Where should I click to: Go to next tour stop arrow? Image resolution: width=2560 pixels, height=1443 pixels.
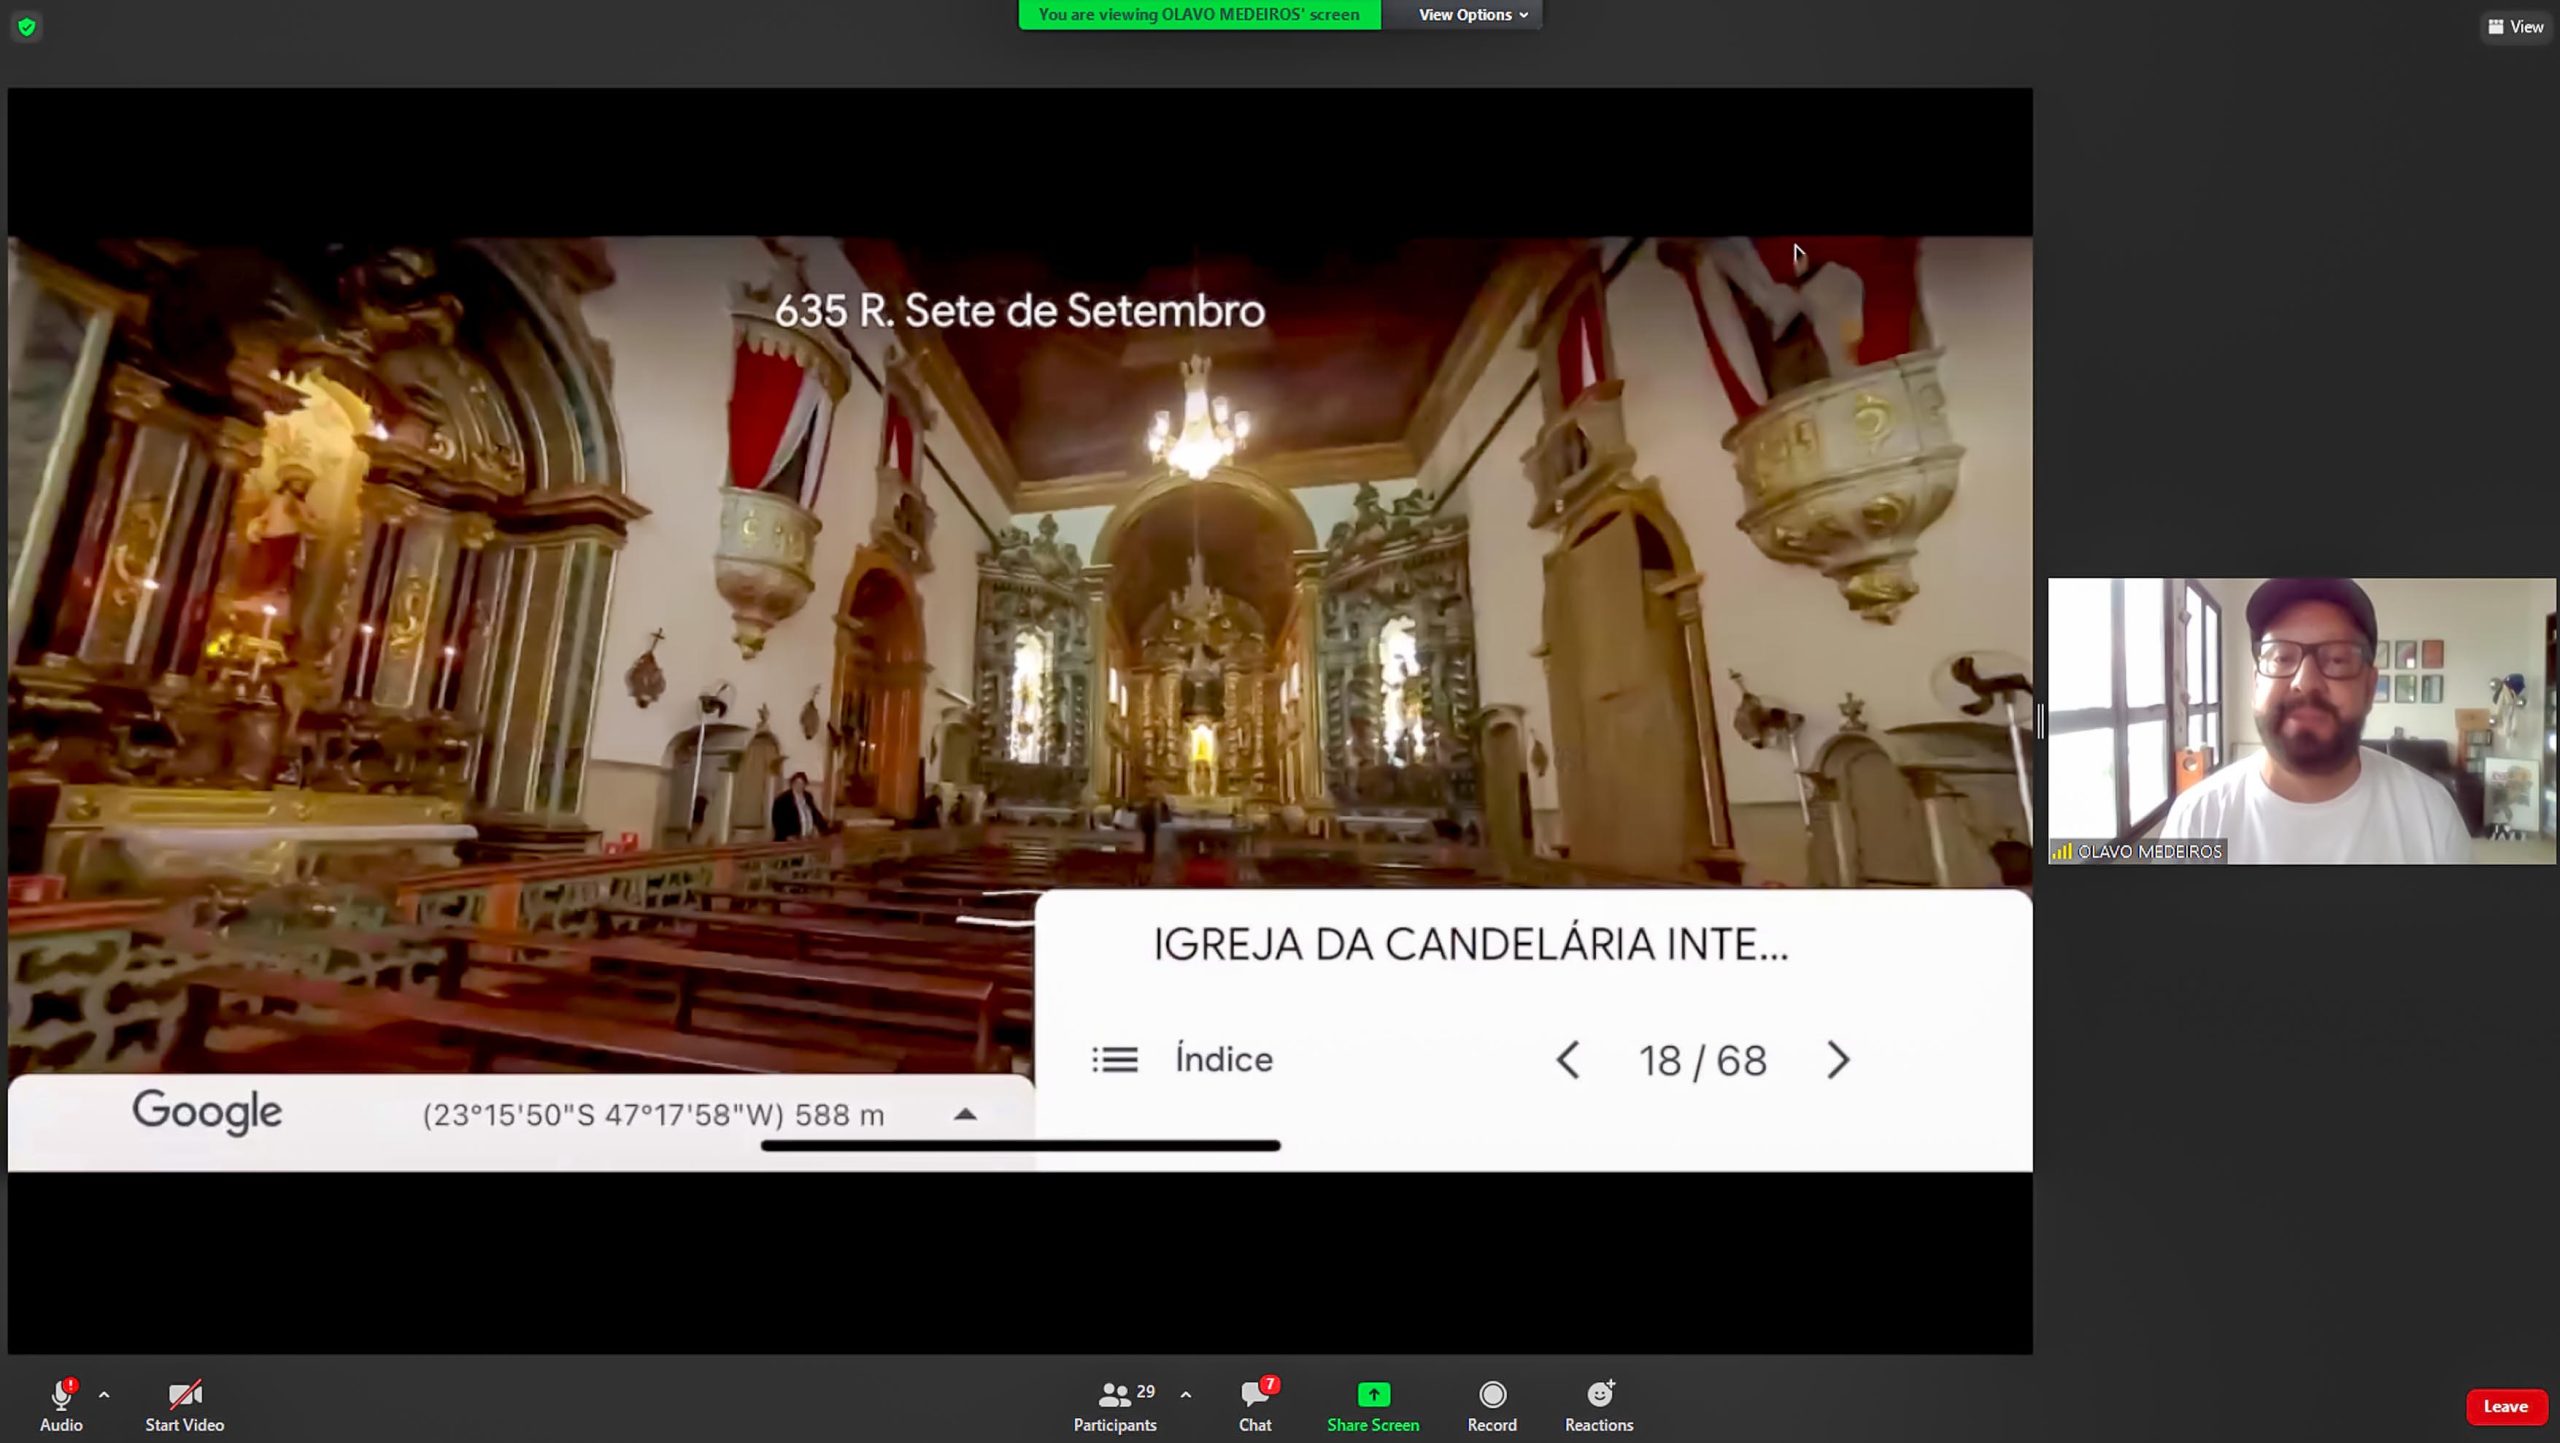(x=1837, y=1060)
